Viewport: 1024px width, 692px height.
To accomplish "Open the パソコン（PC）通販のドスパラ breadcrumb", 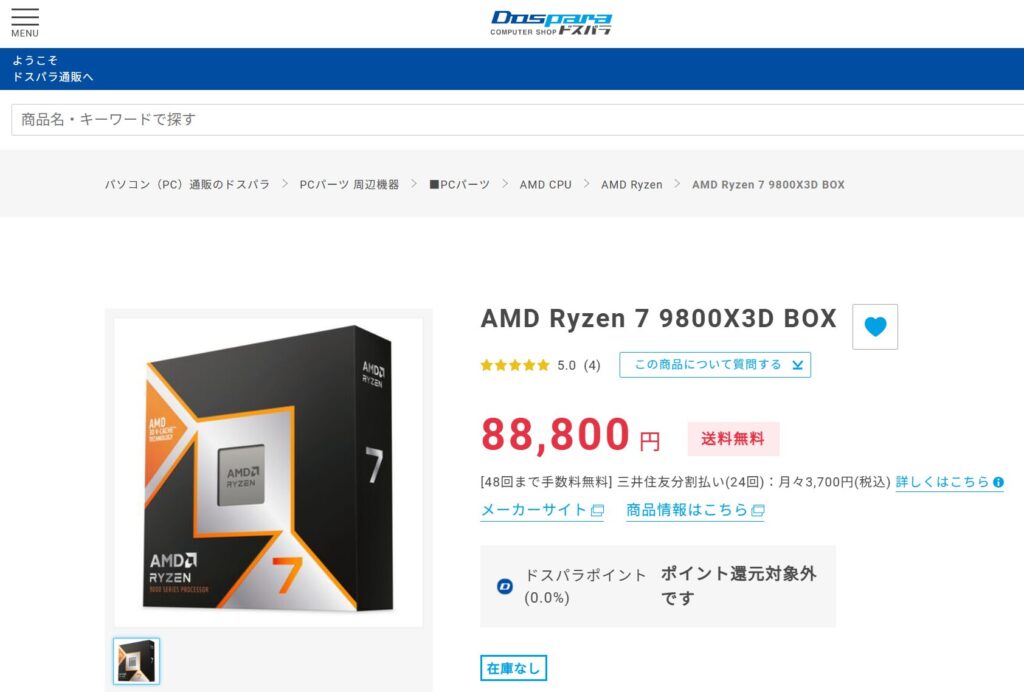I will (187, 185).
